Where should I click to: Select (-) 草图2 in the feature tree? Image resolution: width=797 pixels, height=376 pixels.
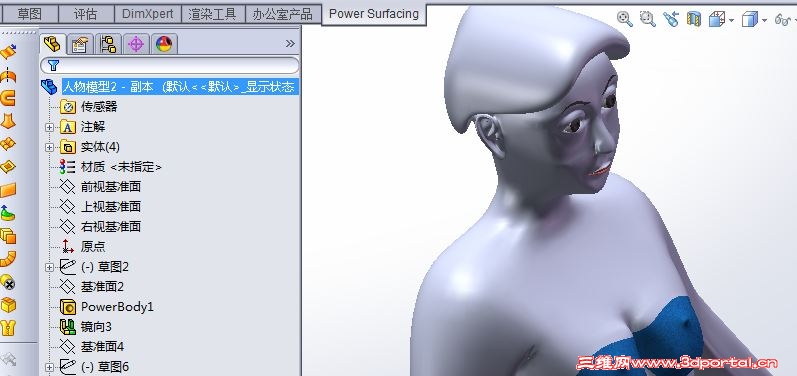[105, 267]
